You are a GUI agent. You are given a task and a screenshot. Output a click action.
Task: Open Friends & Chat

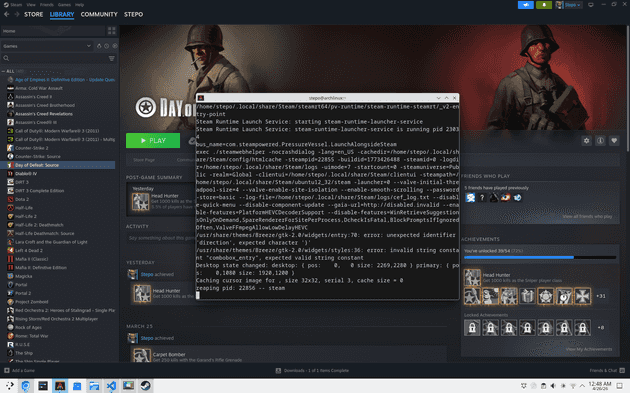(607, 370)
